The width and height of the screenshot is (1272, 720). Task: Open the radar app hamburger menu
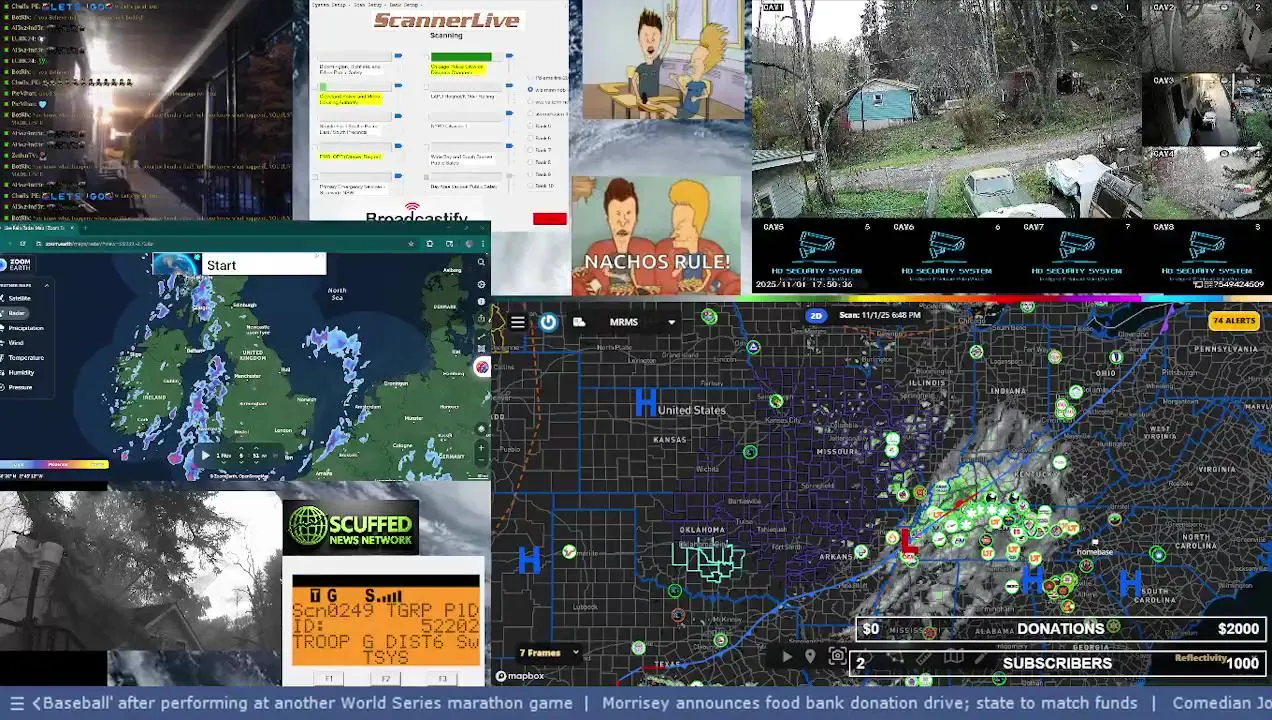point(517,322)
